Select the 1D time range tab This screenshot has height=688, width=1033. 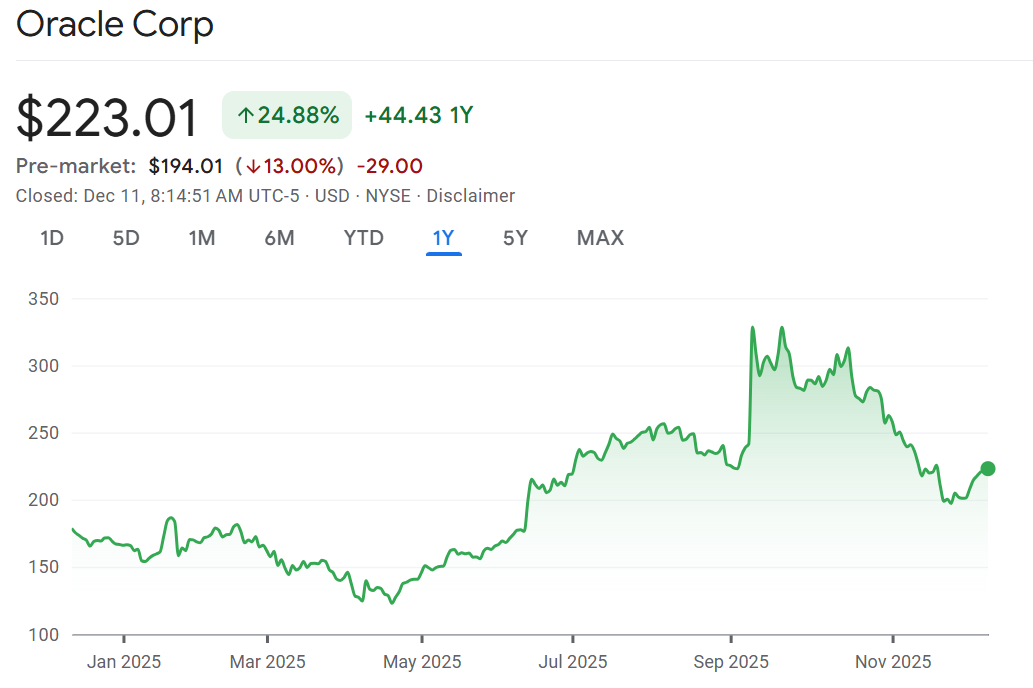[52, 238]
